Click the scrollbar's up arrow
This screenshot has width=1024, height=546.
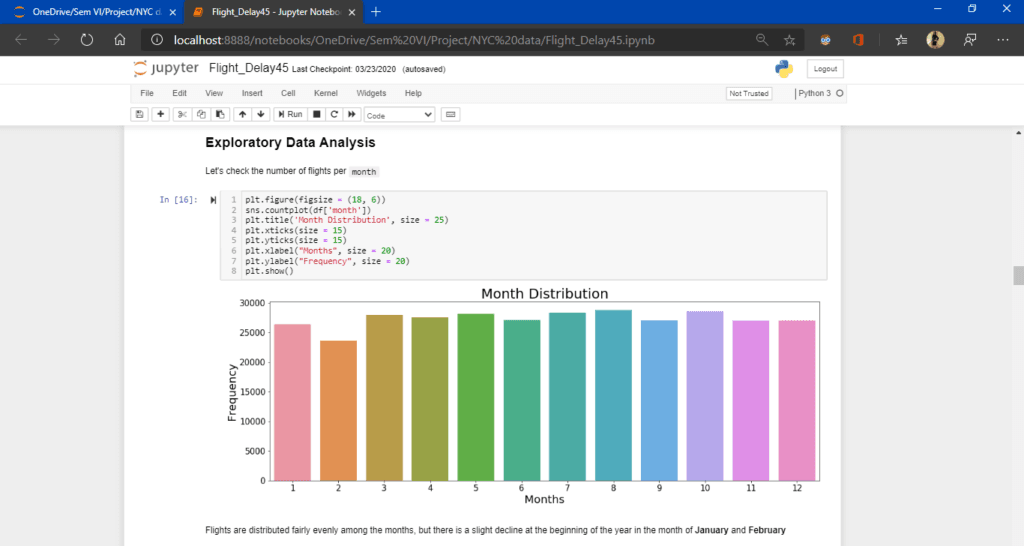1018,133
